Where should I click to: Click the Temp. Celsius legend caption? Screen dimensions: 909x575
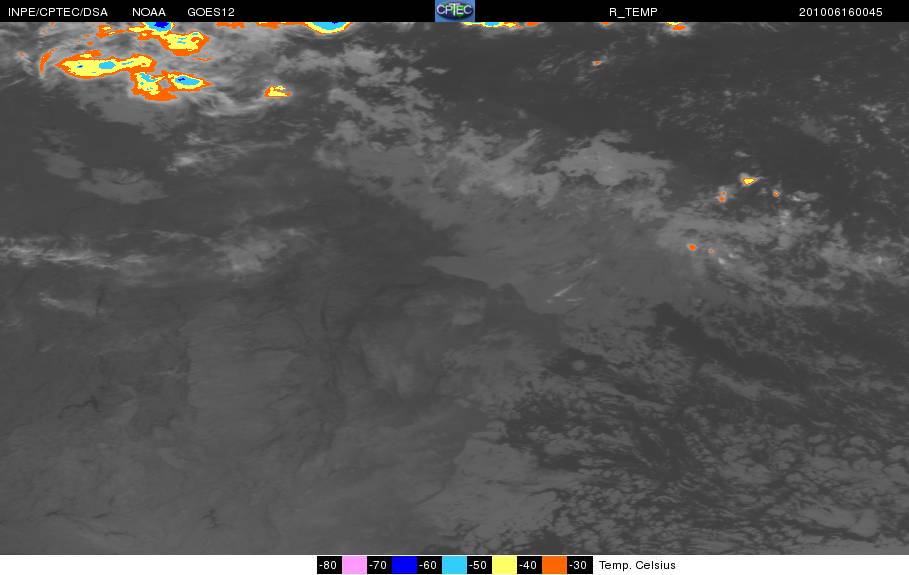coord(637,565)
